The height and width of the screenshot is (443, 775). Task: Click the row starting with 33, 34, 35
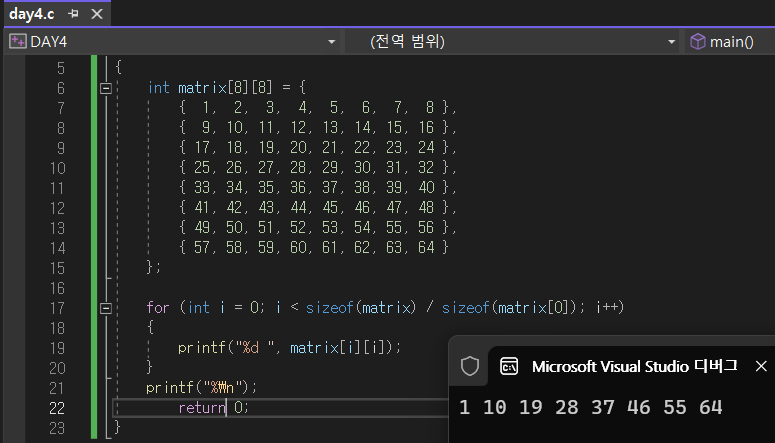pyautogui.click(x=318, y=187)
